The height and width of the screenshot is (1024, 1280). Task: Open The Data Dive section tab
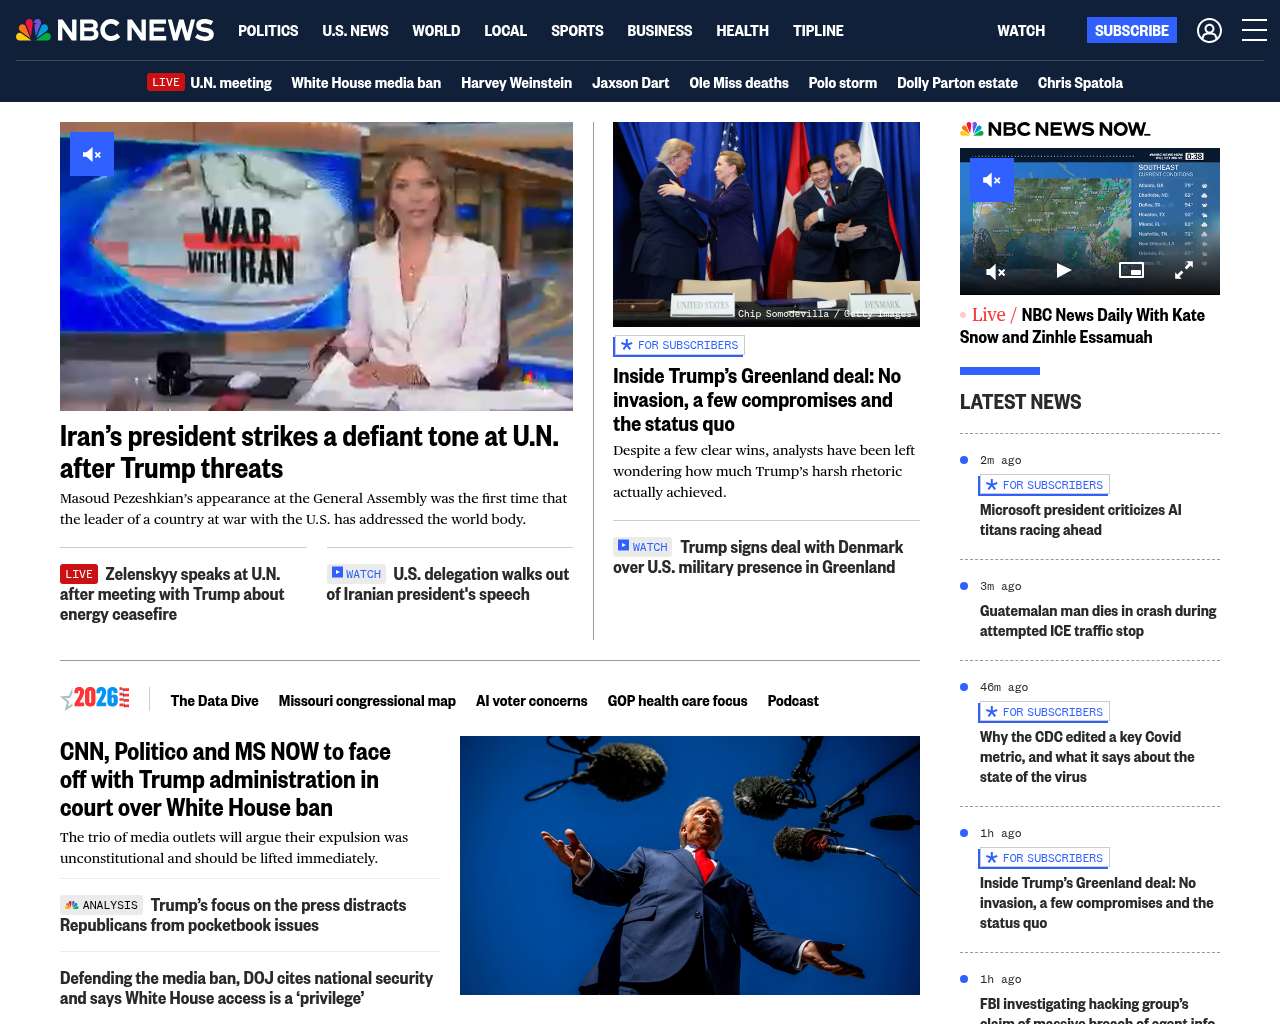[x=214, y=701]
